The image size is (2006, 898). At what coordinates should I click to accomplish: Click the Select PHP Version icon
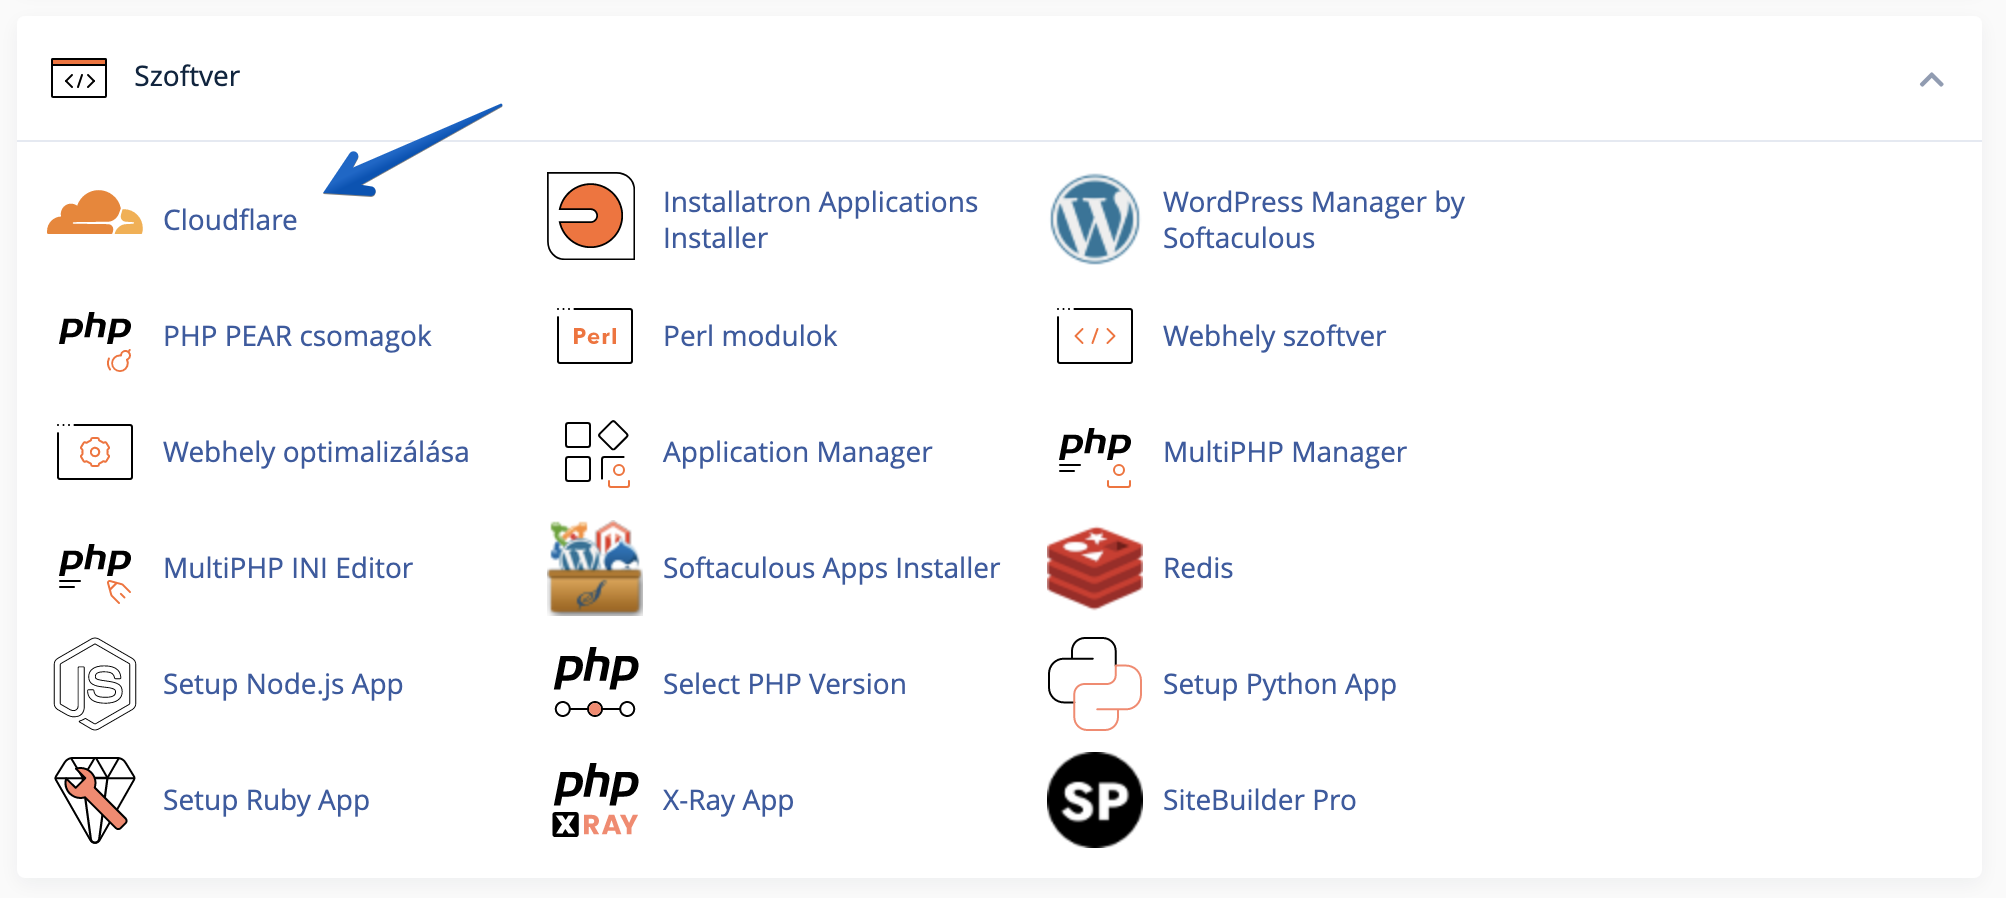(596, 683)
